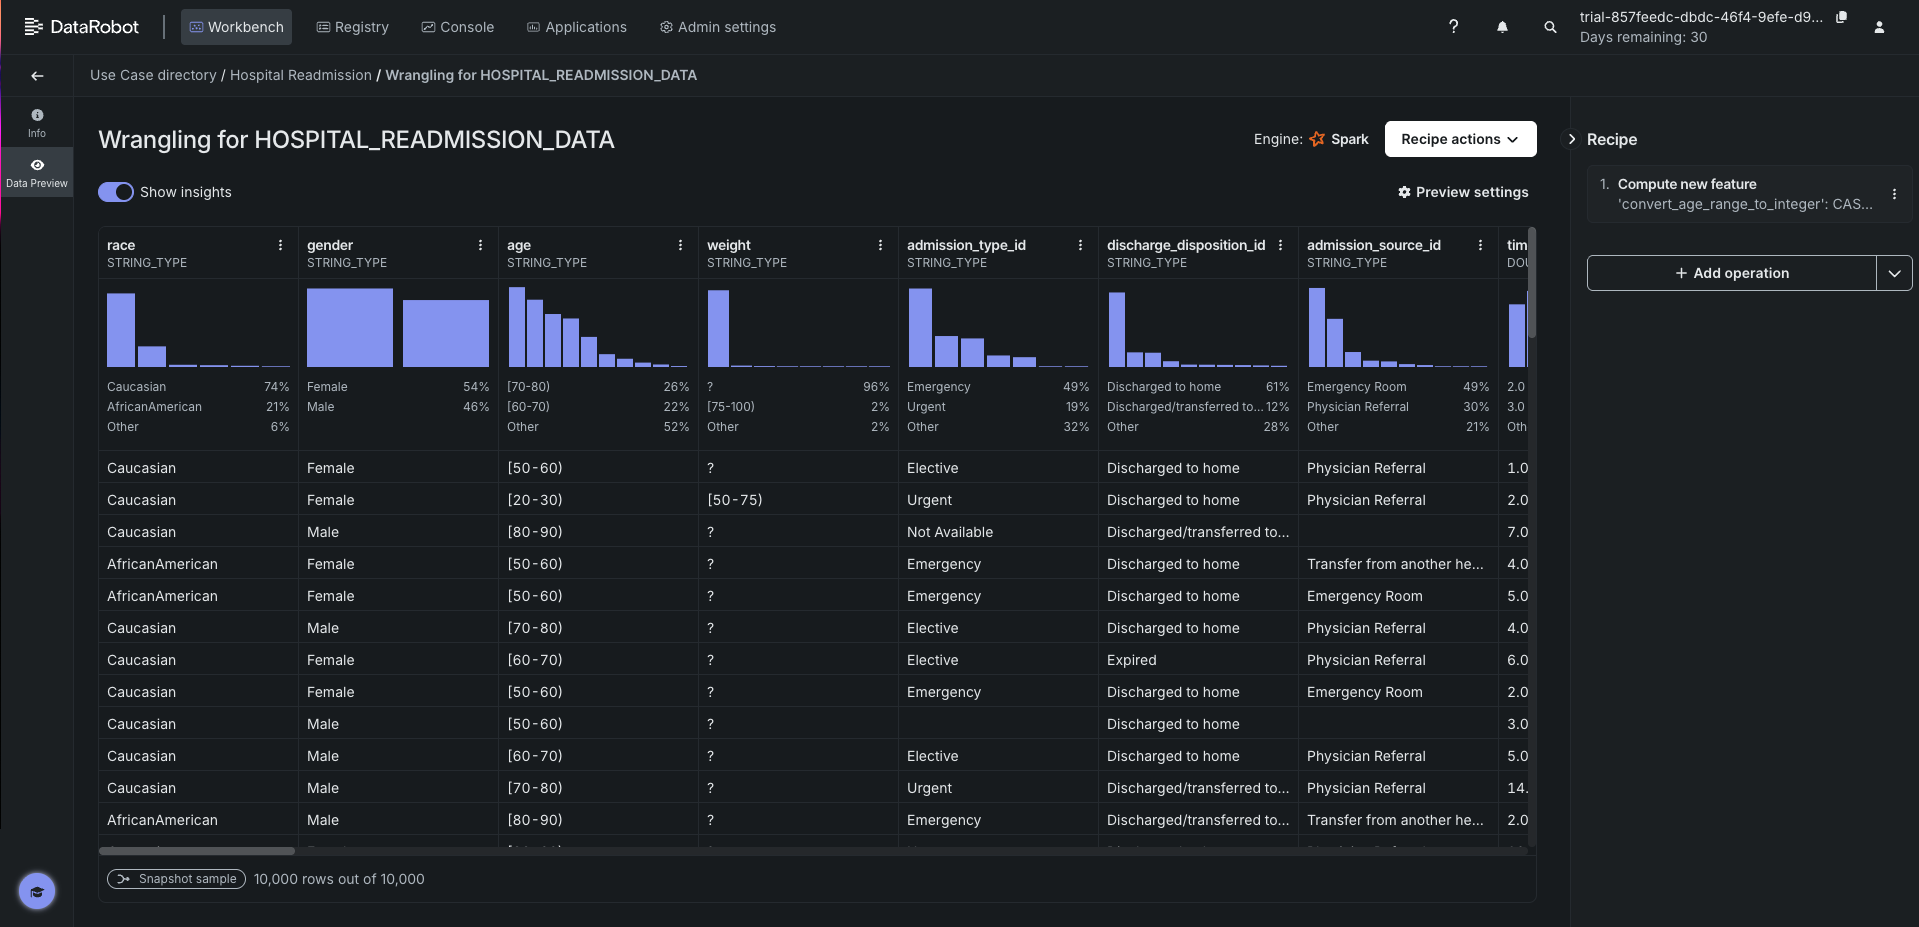Click the 'AfricanAmerican 21%' insight row
Viewport: 1919px width, 927px height.
[x=198, y=407]
